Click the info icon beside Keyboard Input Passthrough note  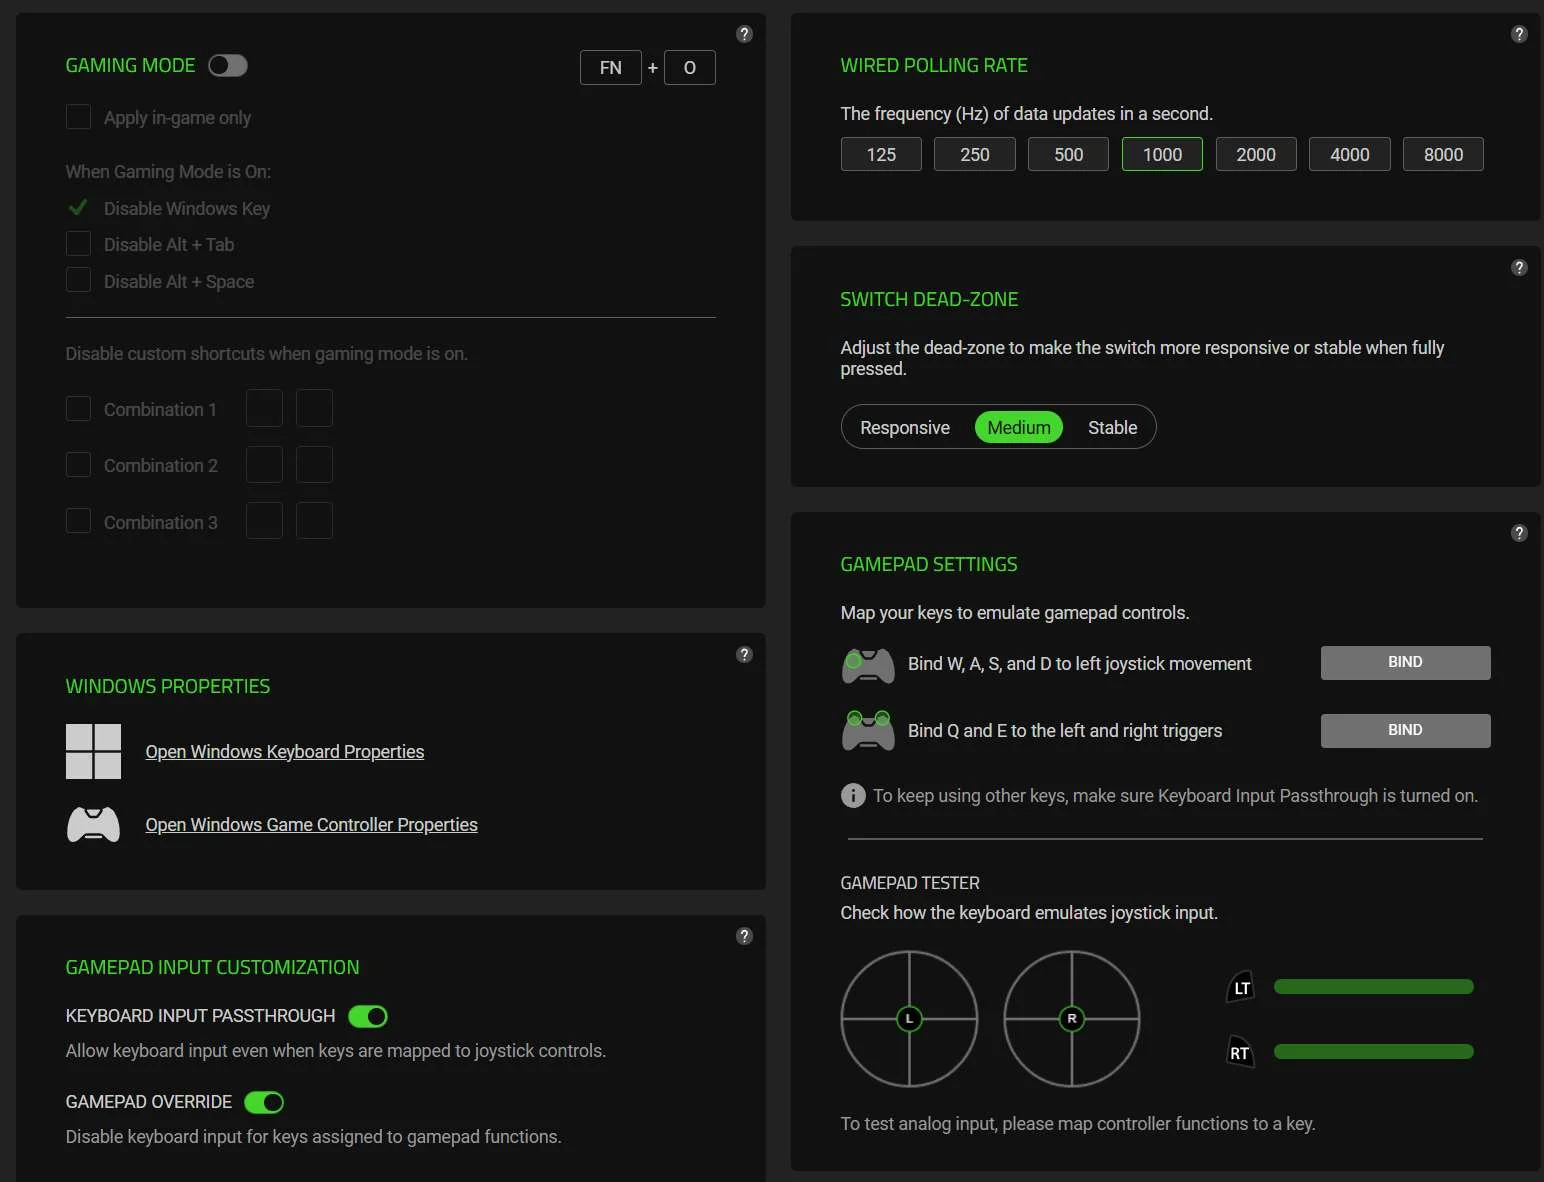[x=853, y=796]
